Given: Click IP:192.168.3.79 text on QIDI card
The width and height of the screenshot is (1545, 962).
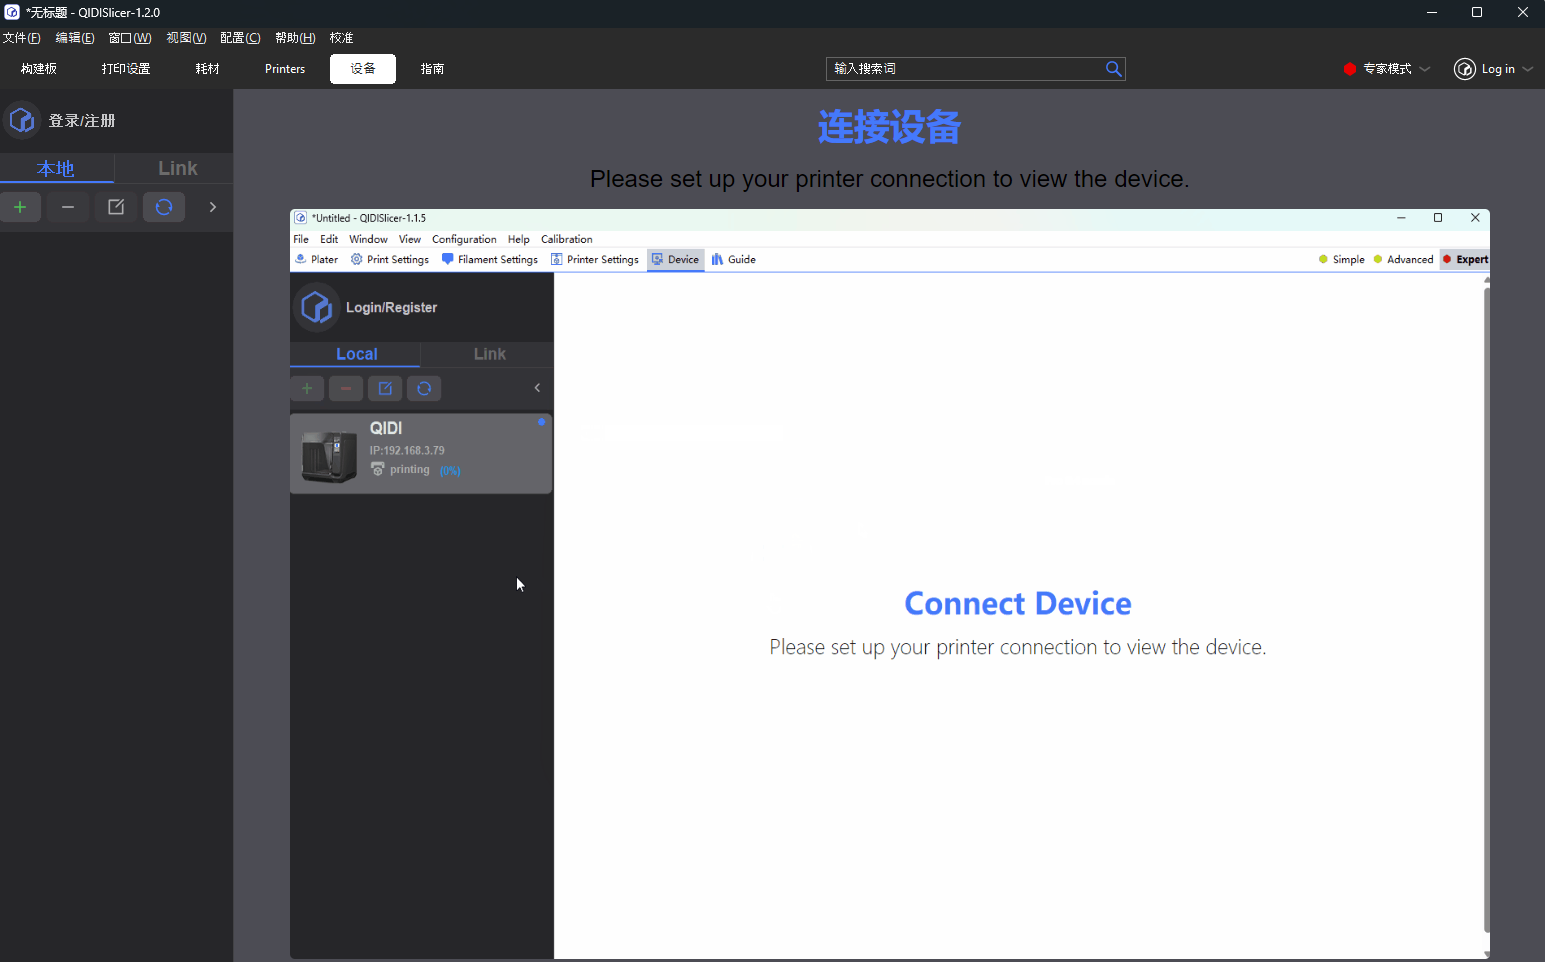Looking at the screenshot, I should (407, 450).
